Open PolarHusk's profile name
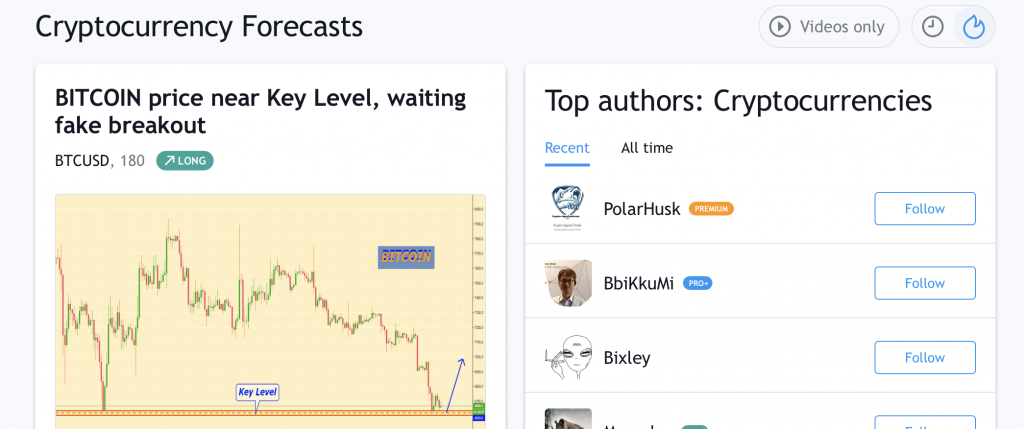 tap(642, 209)
